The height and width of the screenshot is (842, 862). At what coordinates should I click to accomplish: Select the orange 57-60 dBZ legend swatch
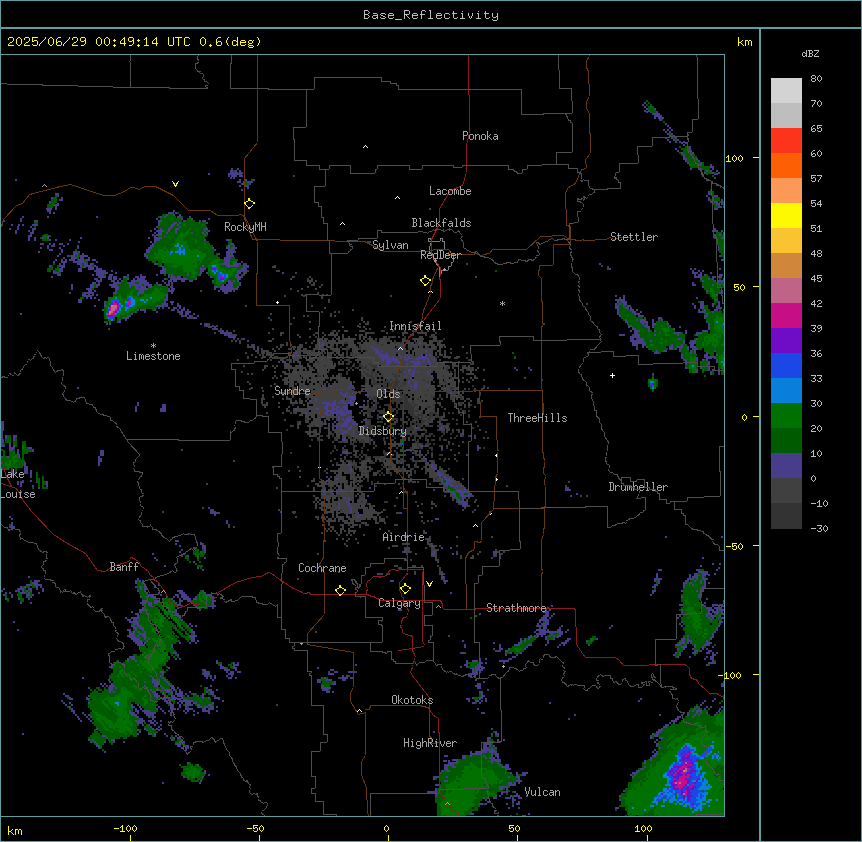[x=786, y=165]
